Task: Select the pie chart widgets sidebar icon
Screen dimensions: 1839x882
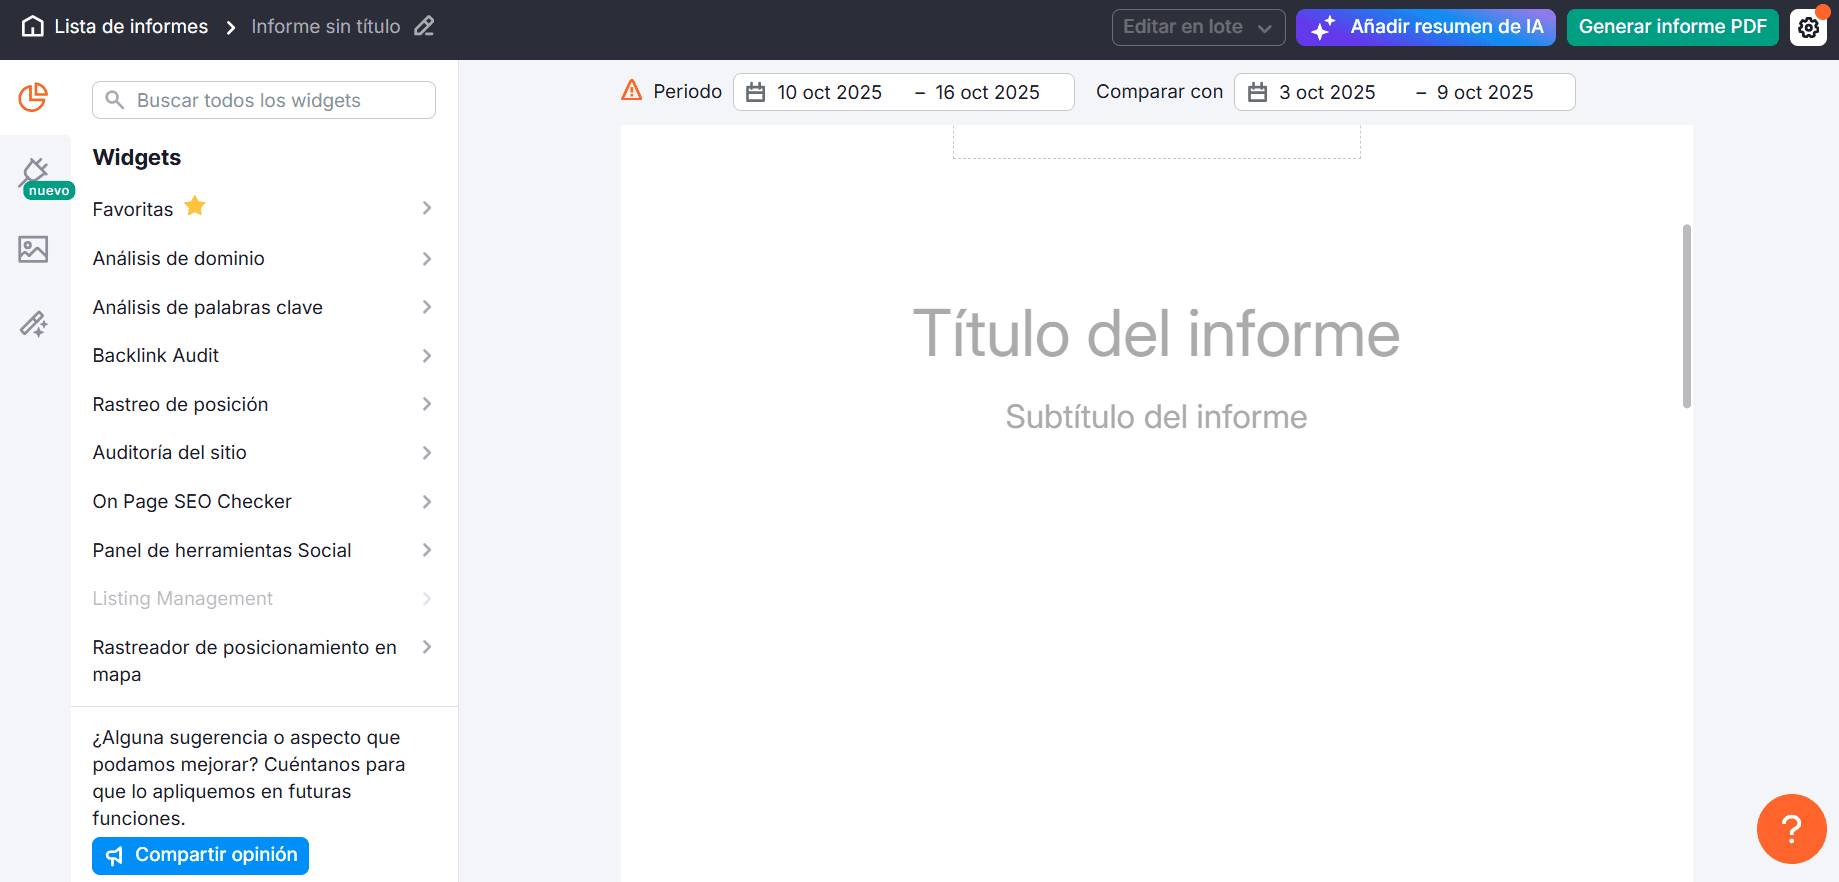Action: 33,98
